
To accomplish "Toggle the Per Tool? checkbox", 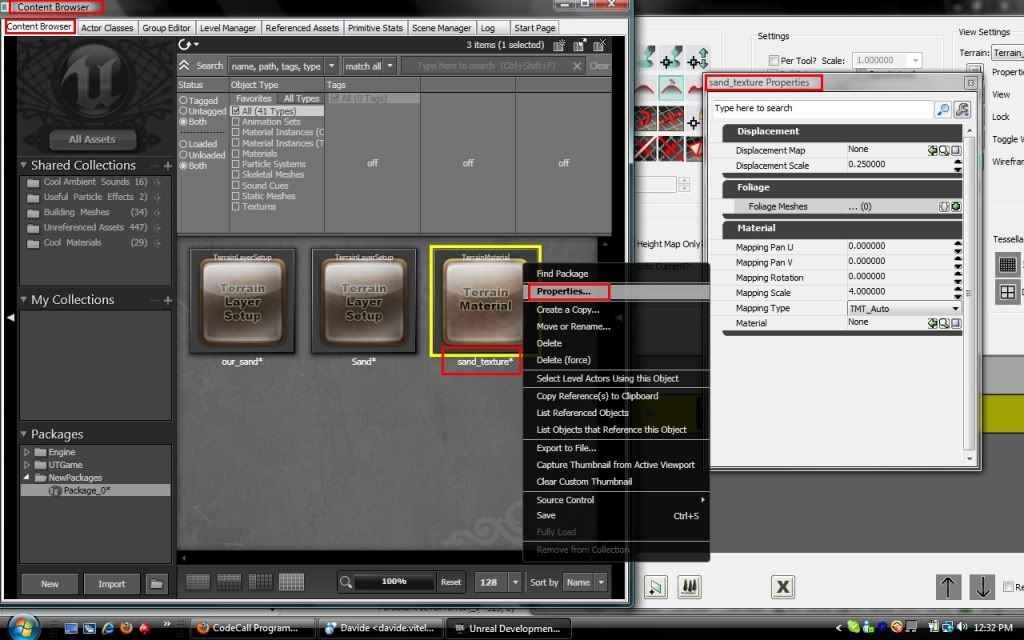I will 774,61.
